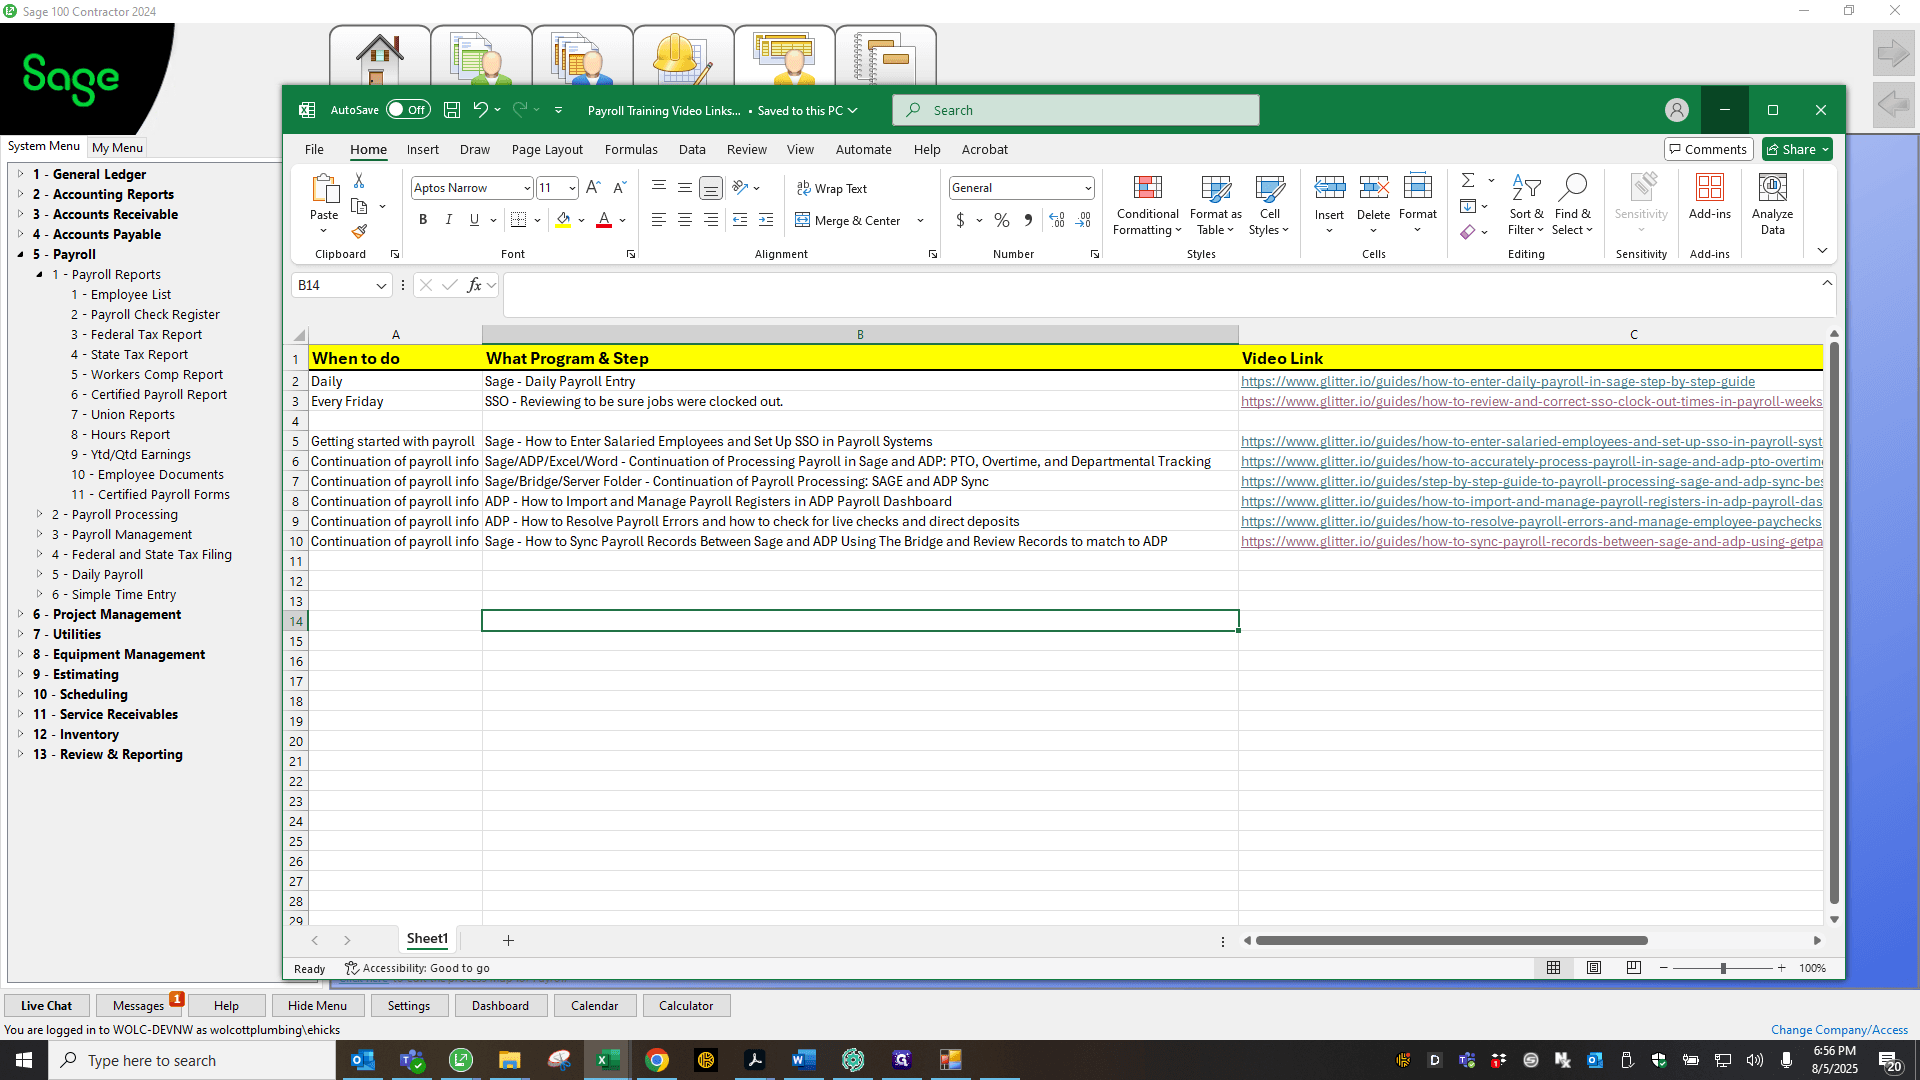Image resolution: width=1920 pixels, height=1080 pixels.
Task: Toggle Italic formatting
Action: [449, 220]
